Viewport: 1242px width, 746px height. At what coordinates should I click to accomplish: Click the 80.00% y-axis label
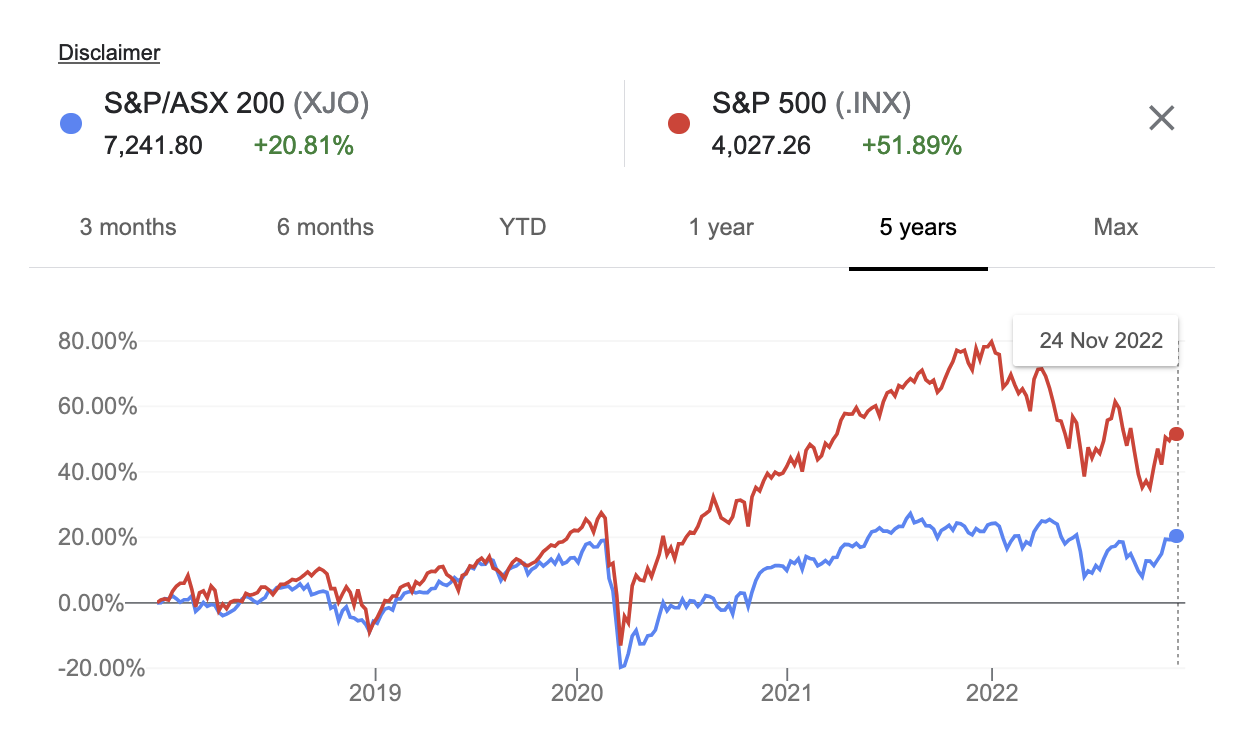99,341
